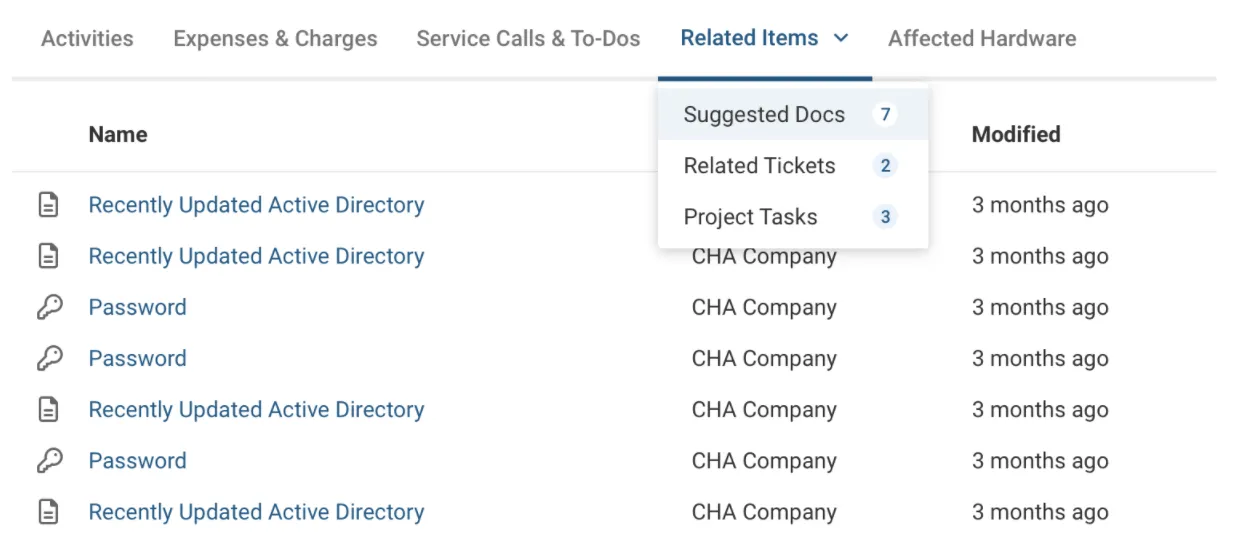Open the last Recently Updated Active Directory link
This screenshot has width=1236, height=554.
tap(256, 512)
